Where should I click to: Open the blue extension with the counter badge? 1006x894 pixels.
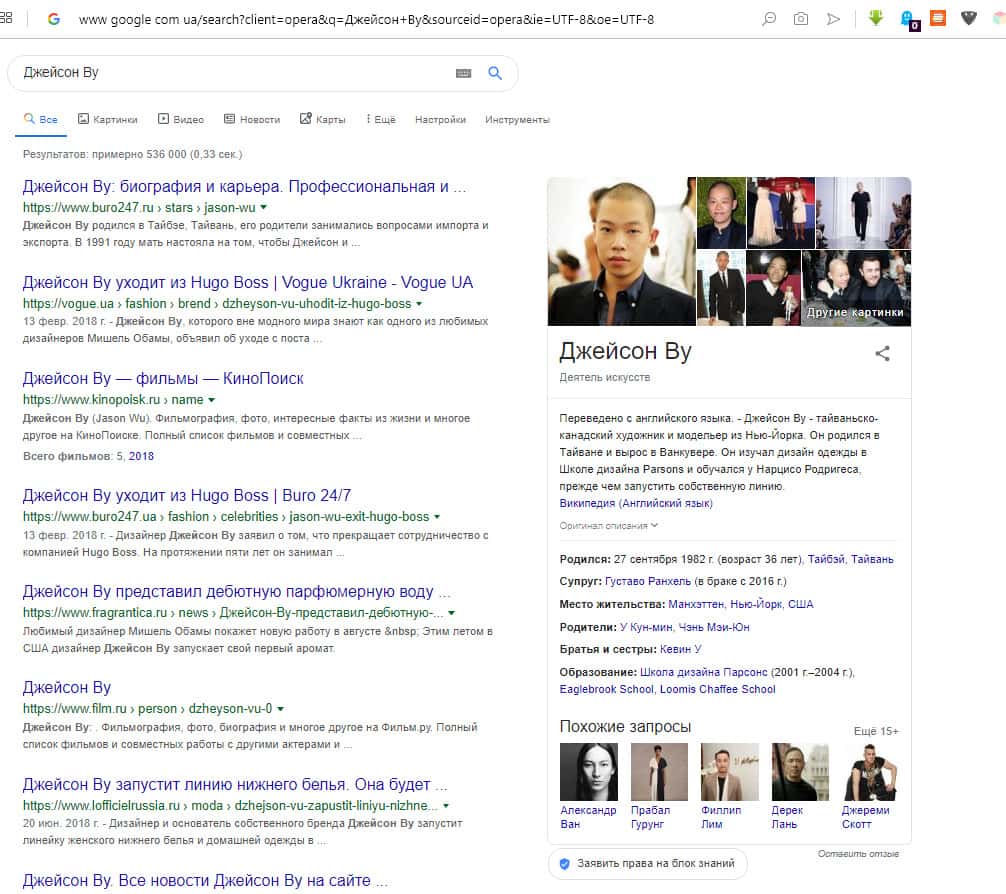[910, 20]
